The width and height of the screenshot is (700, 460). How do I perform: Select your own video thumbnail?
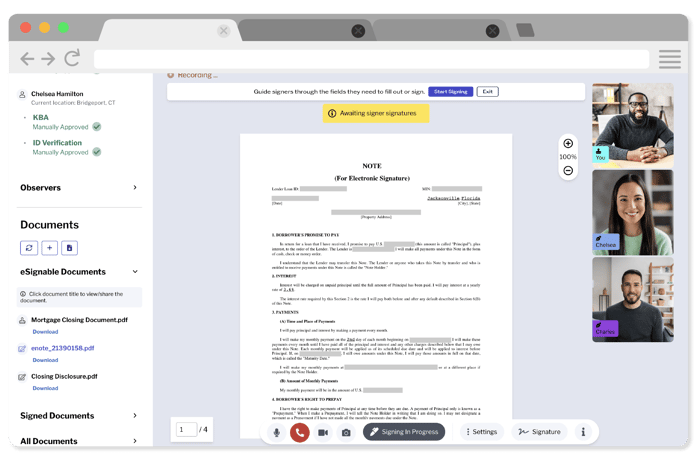click(633, 125)
